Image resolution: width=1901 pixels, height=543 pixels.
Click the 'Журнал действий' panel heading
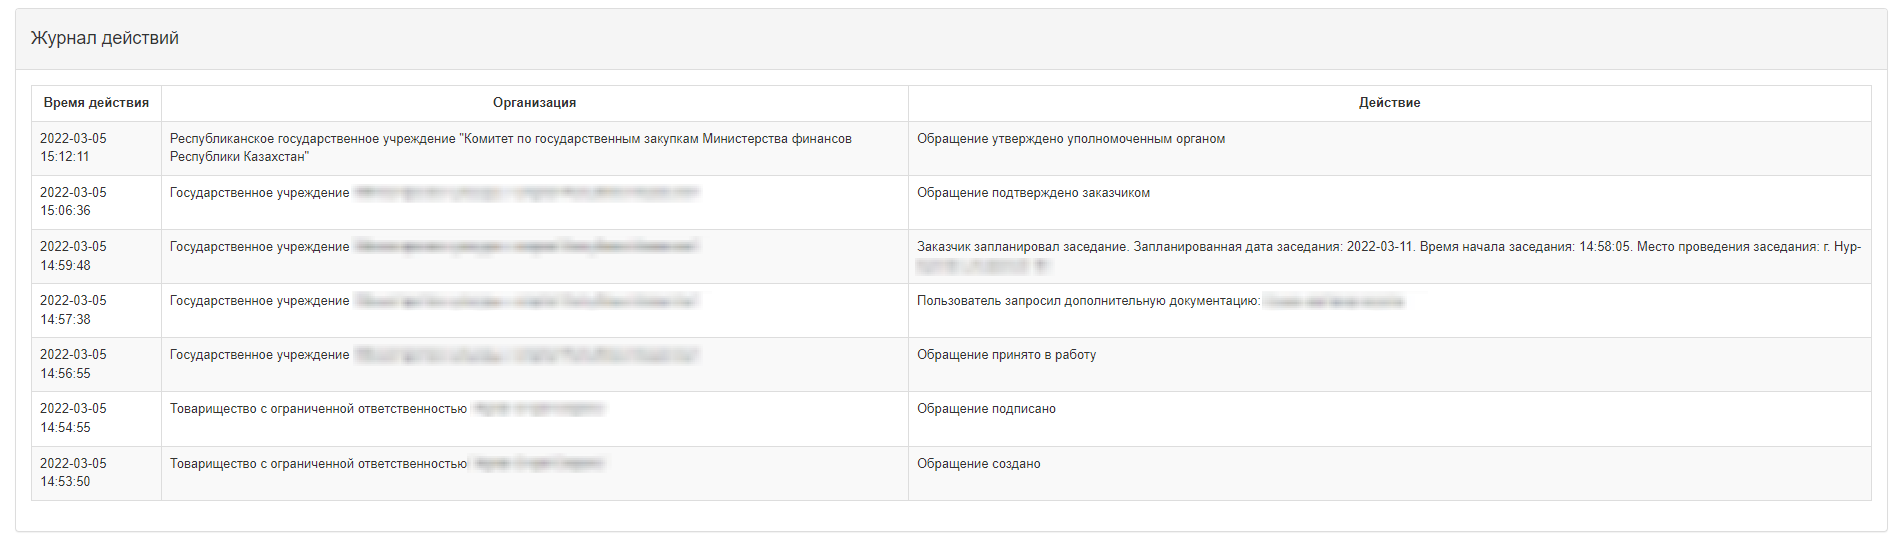pyautogui.click(x=105, y=38)
